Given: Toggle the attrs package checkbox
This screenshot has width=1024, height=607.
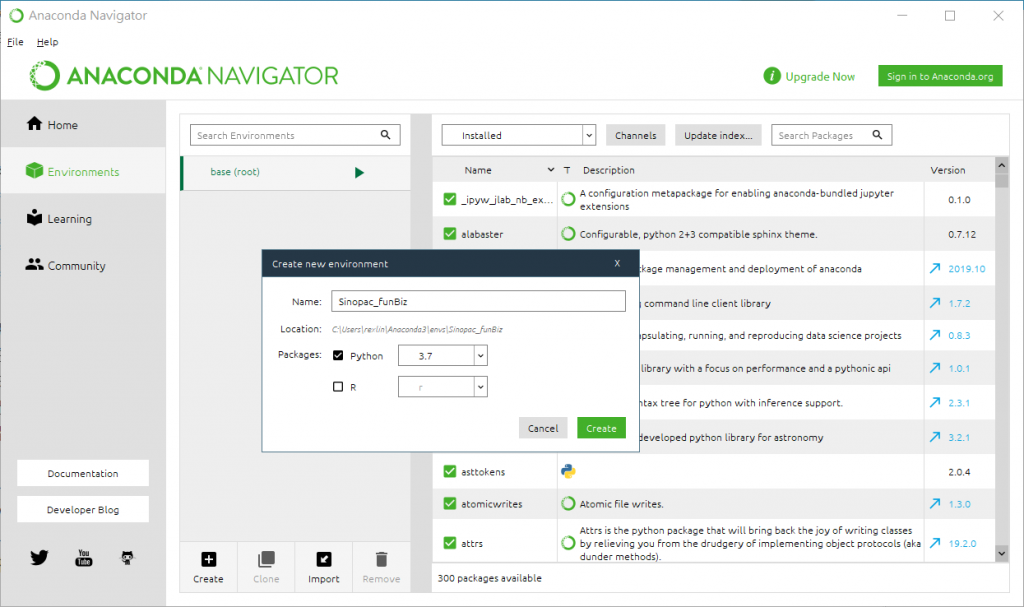Looking at the screenshot, I should click(x=449, y=543).
